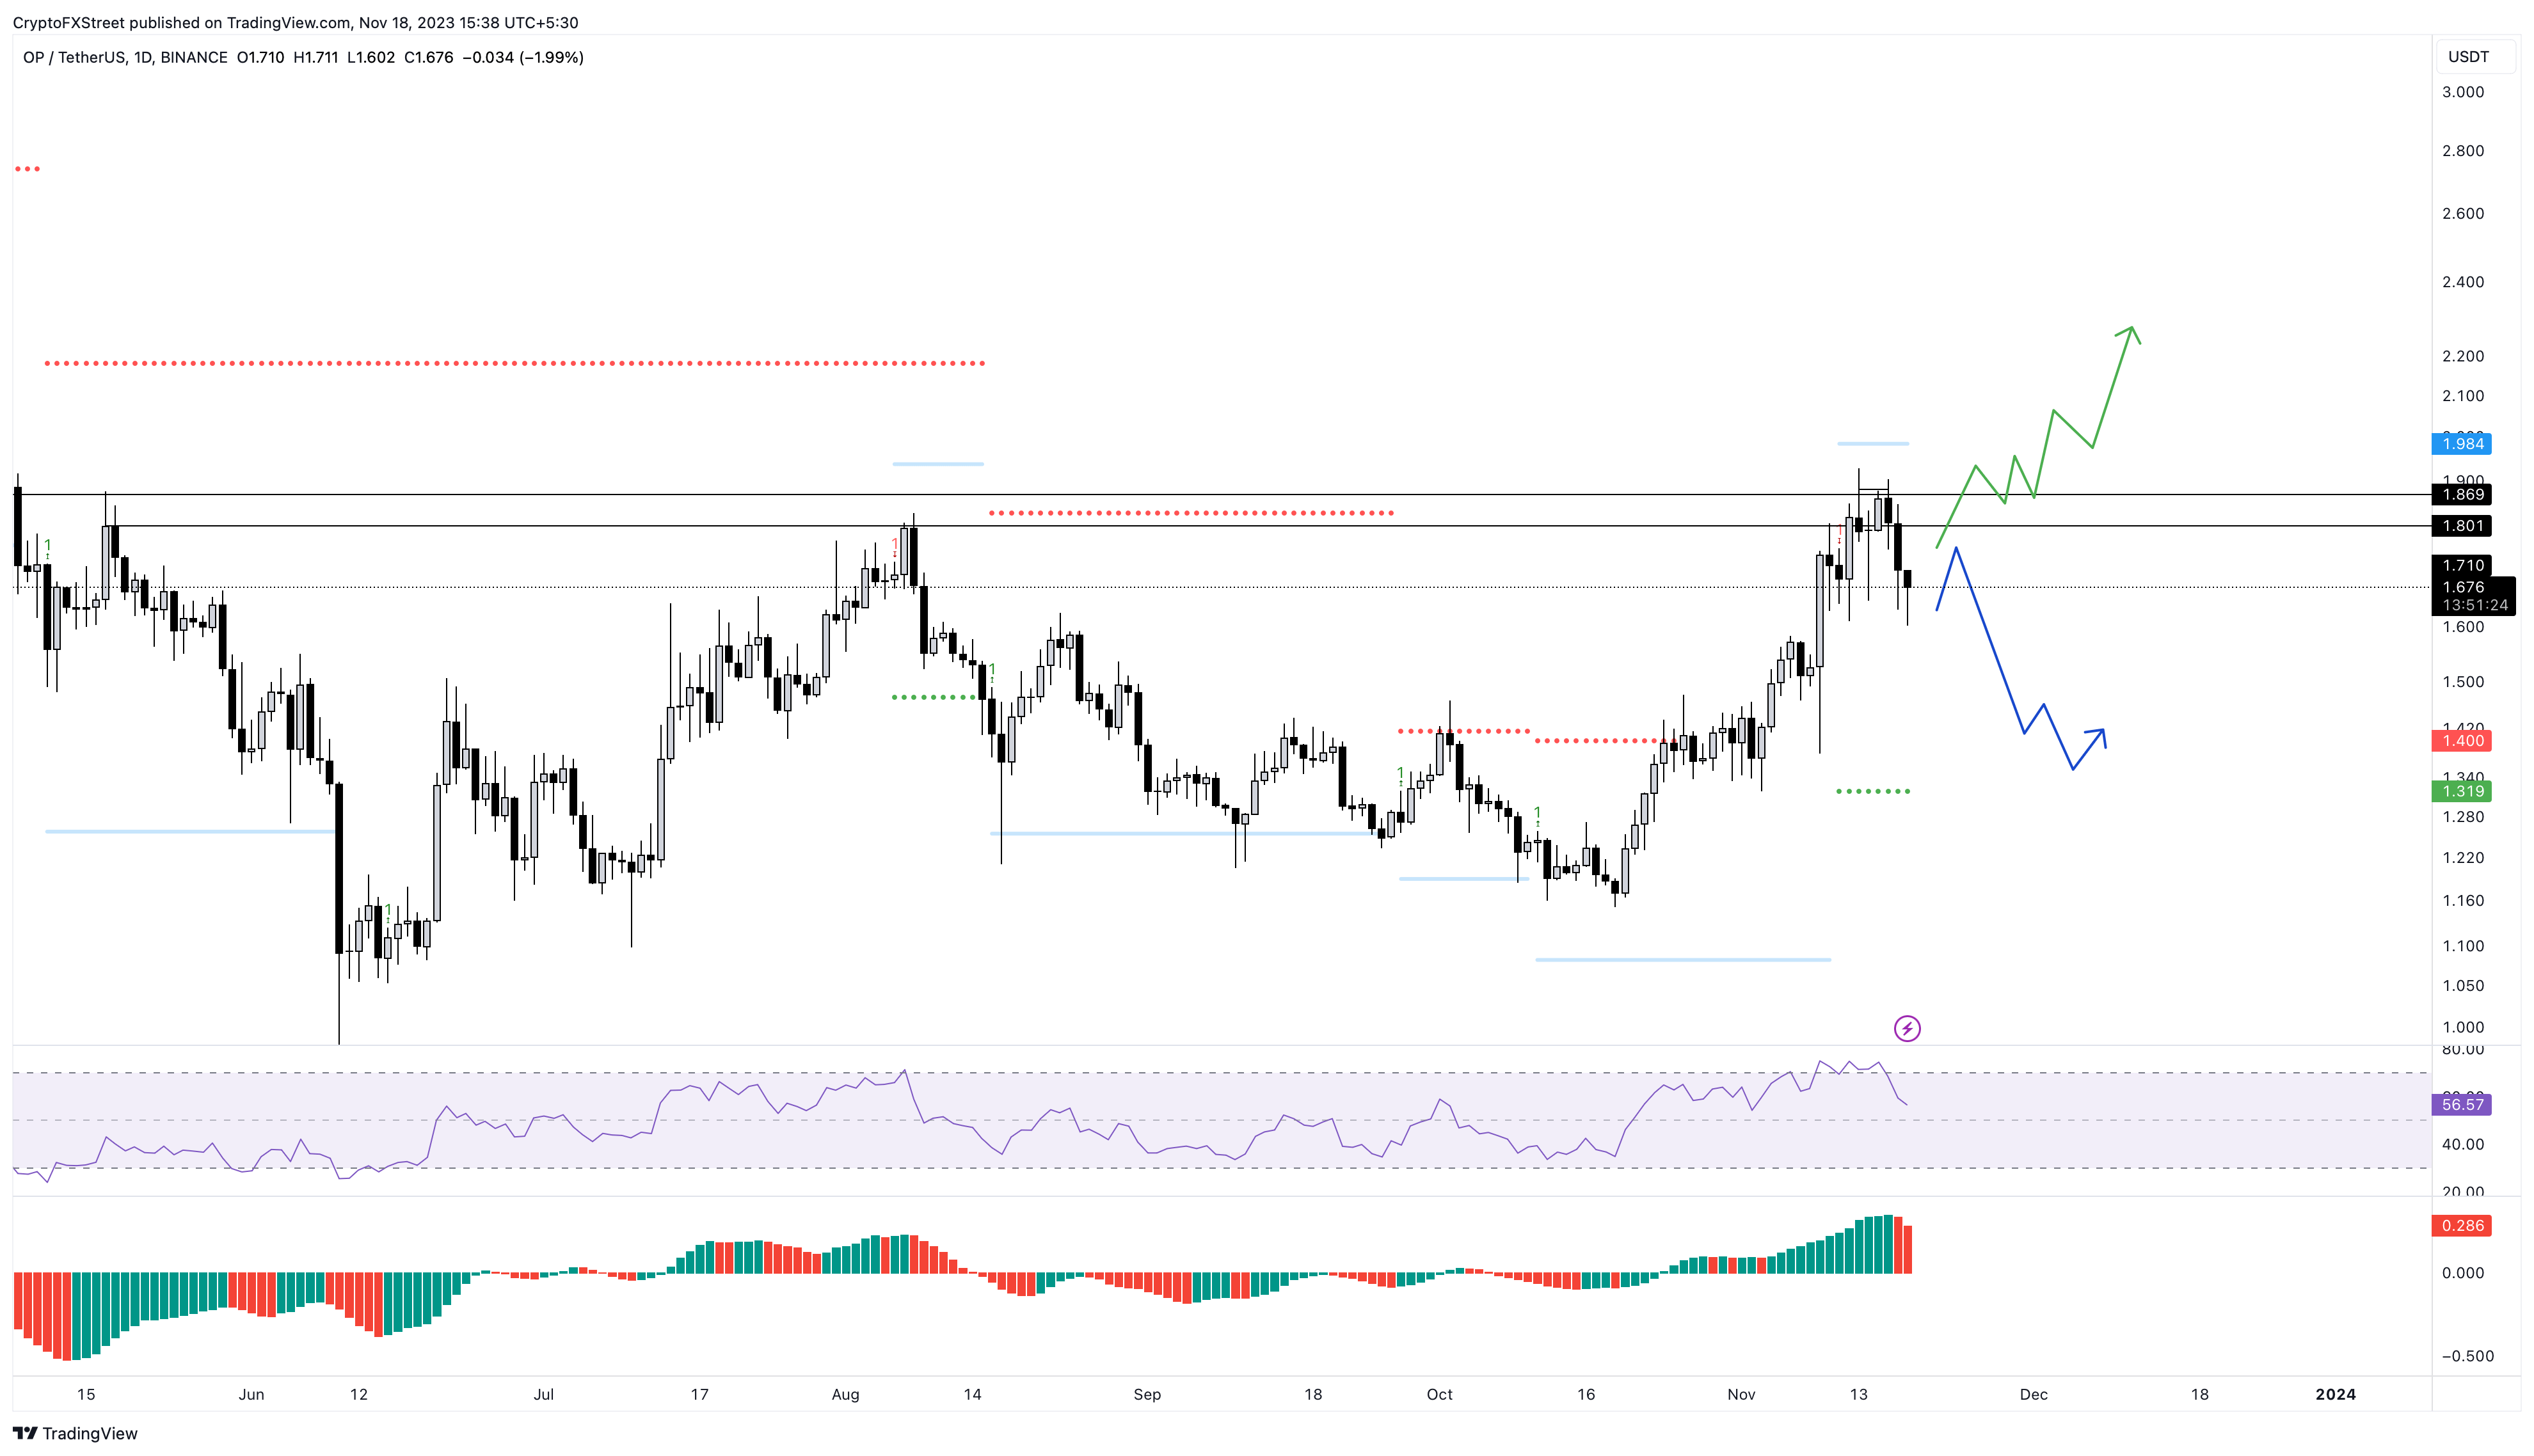Open the USDT currency selector
The height and width of the screenshot is (1456, 2534).
point(2474,57)
